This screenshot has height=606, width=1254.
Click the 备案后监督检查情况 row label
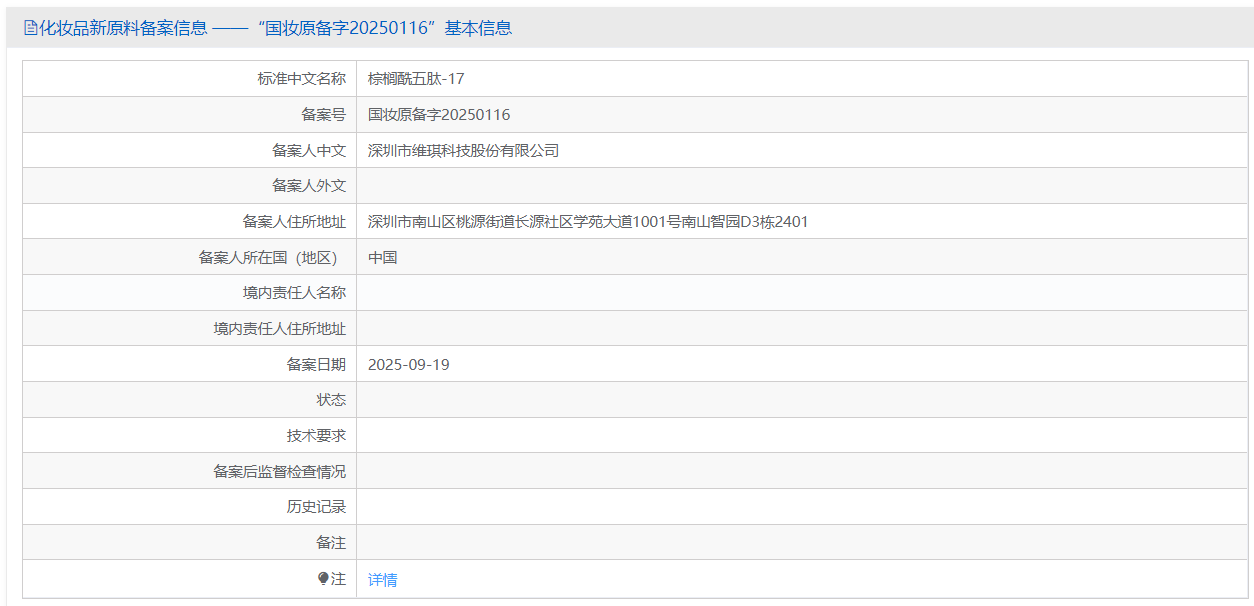[279, 472]
